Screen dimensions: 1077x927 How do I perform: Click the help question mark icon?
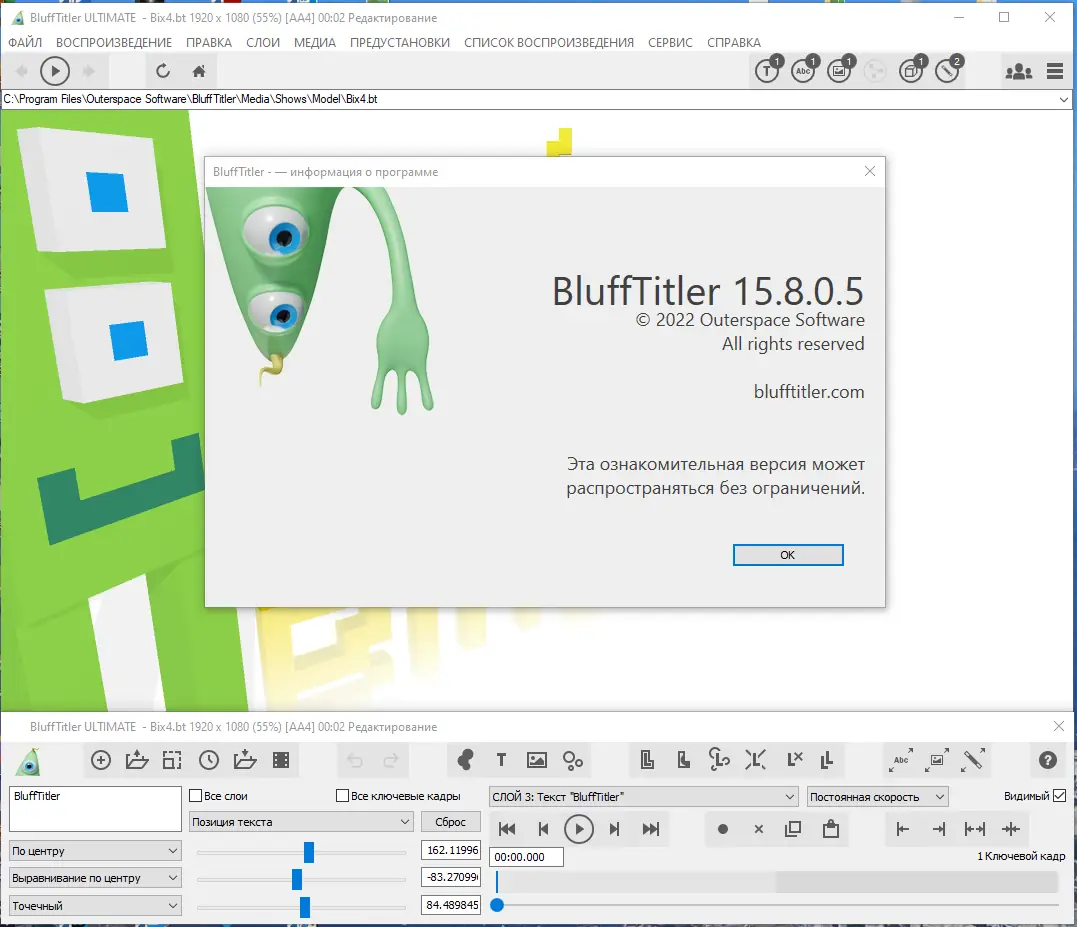coord(1047,760)
